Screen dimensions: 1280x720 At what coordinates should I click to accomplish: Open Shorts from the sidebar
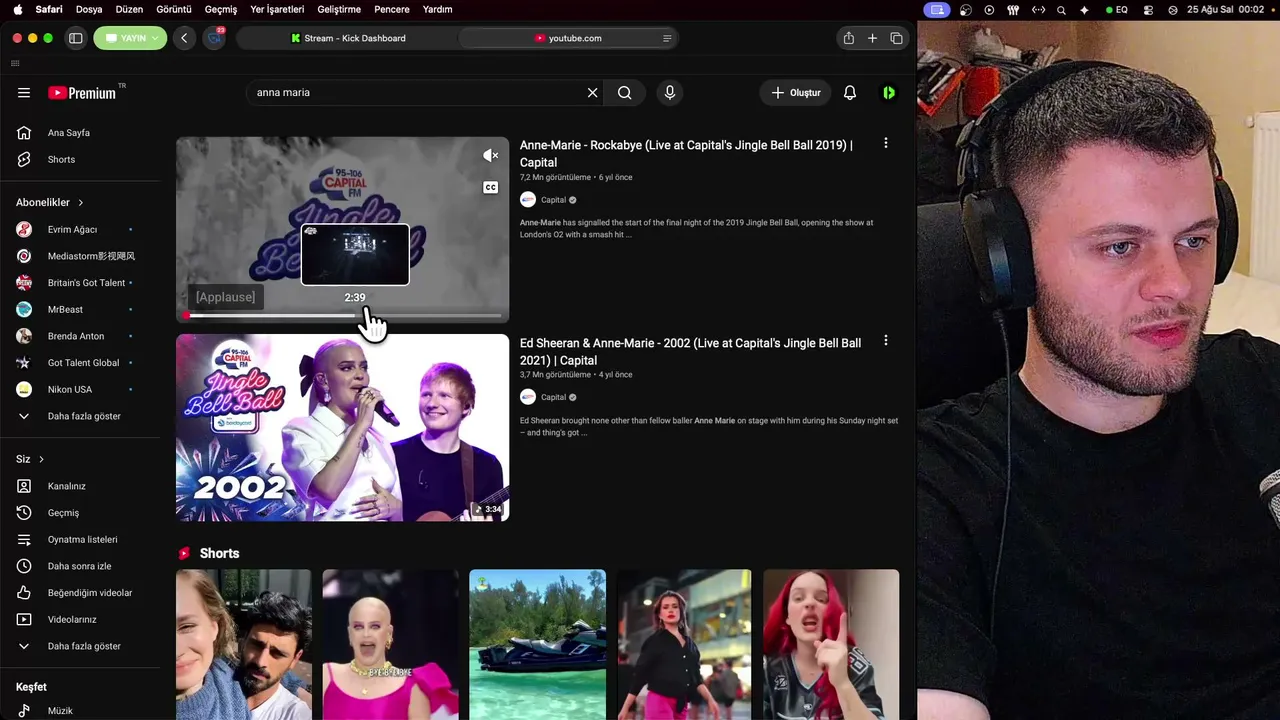click(80, 160)
